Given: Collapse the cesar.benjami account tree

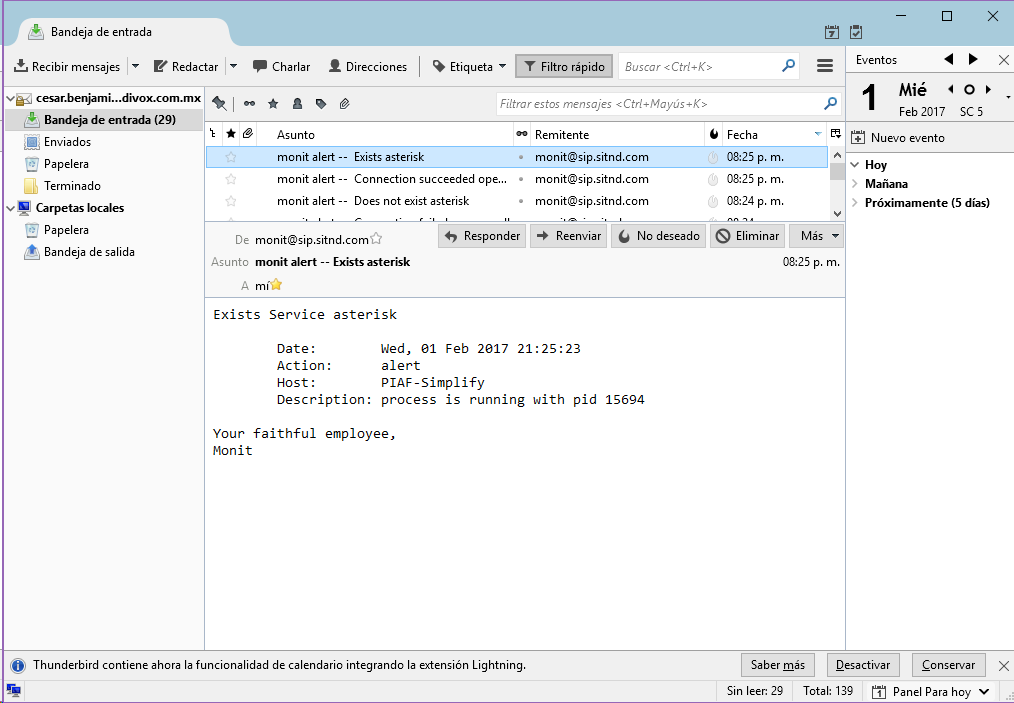Looking at the screenshot, I should 10,98.
